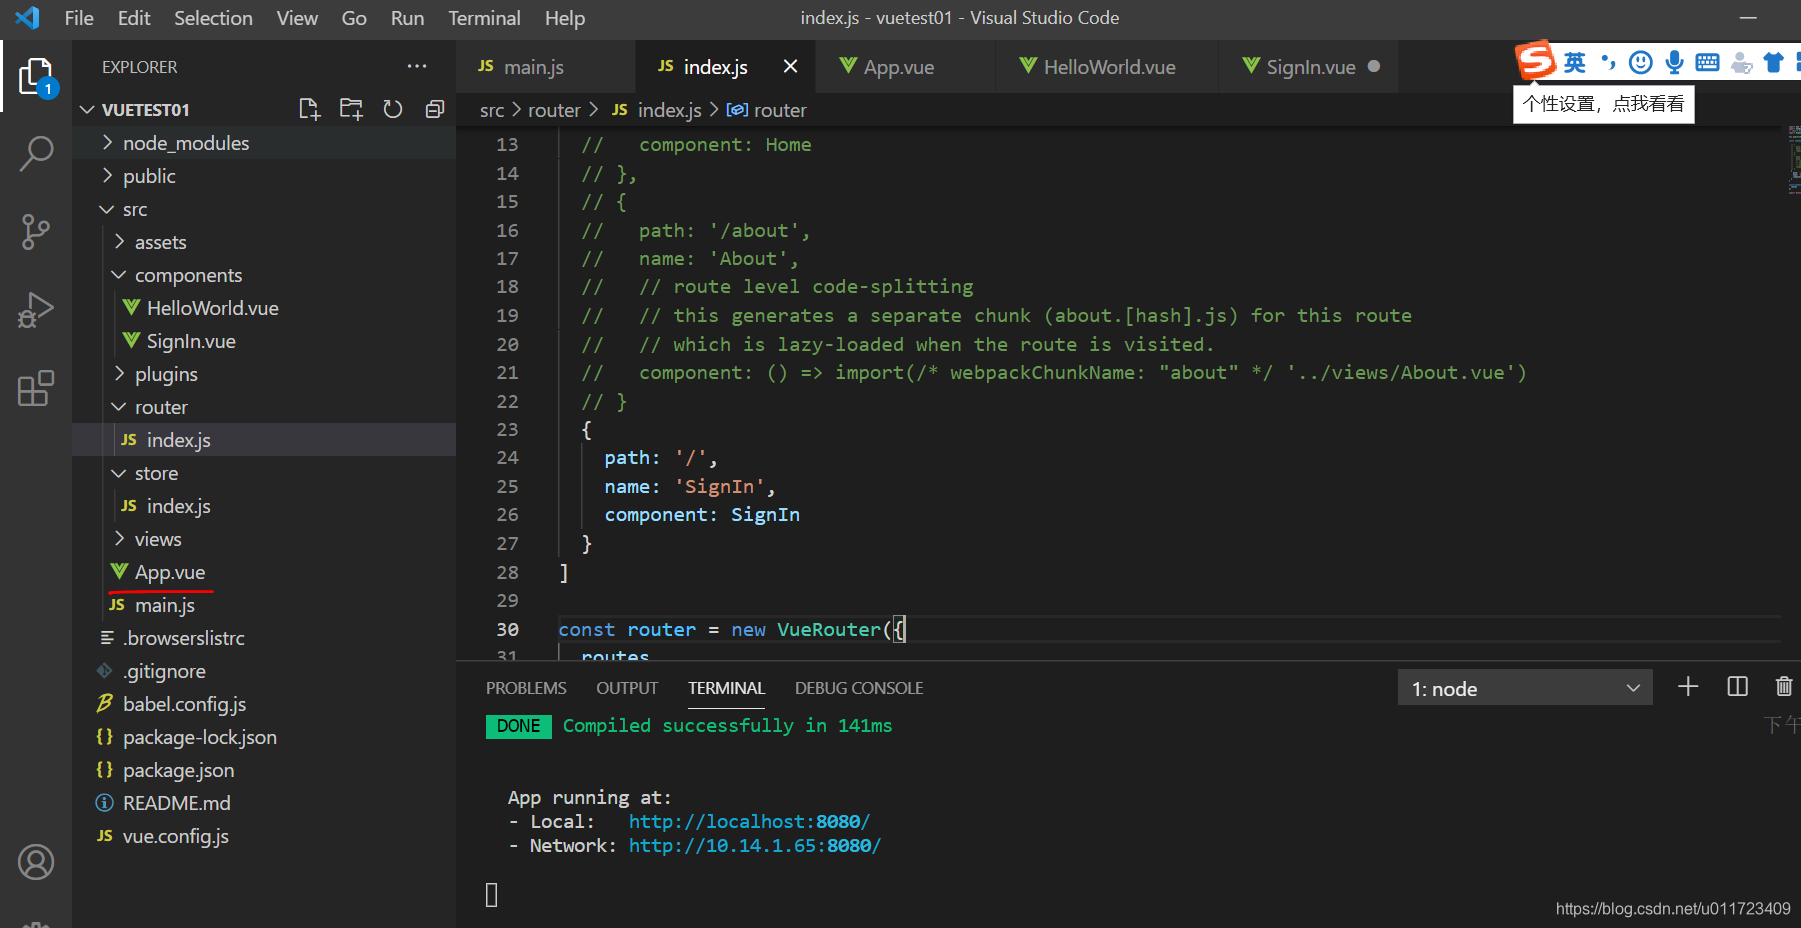The image size is (1801, 928).
Task: Click the terminal cursor input area
Action: pos(491,894)
